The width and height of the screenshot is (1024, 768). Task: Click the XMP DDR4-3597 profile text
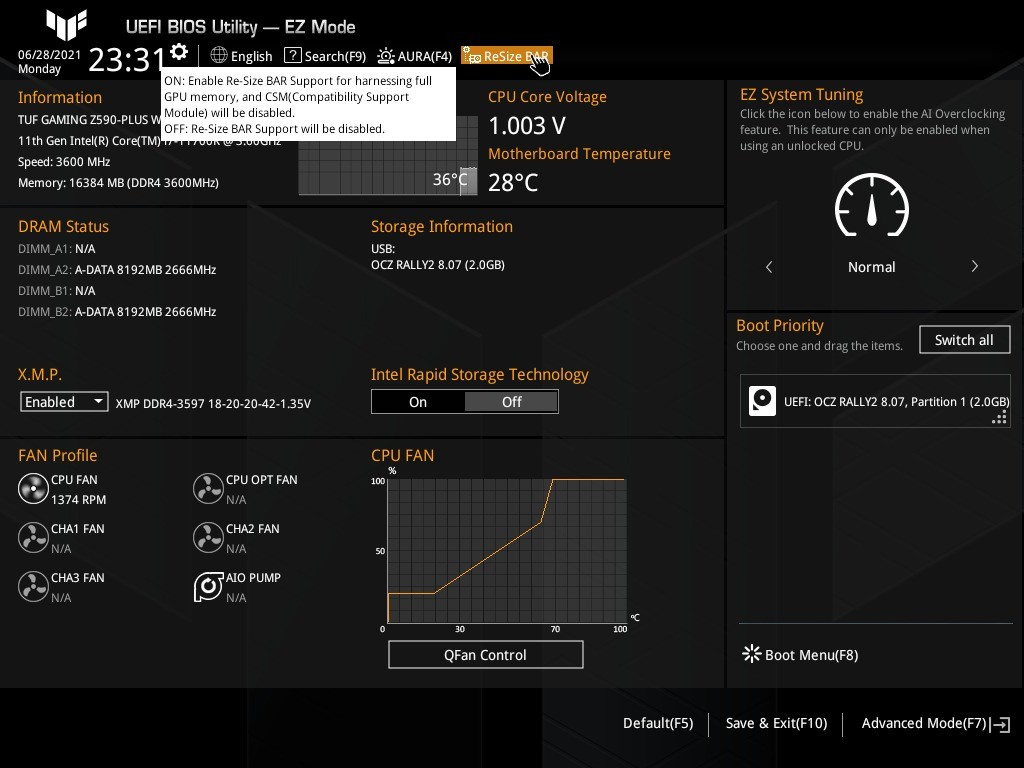tap(213, 404)
